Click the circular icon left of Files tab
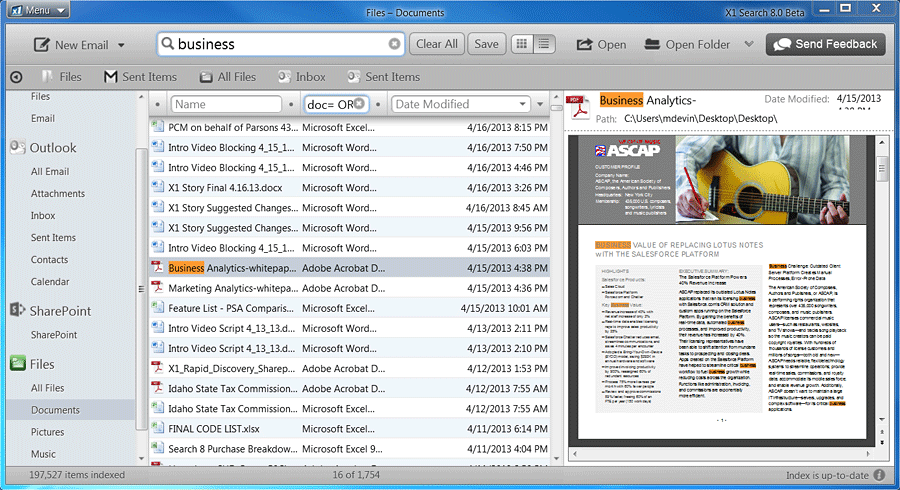 click(x=16, y=77)
